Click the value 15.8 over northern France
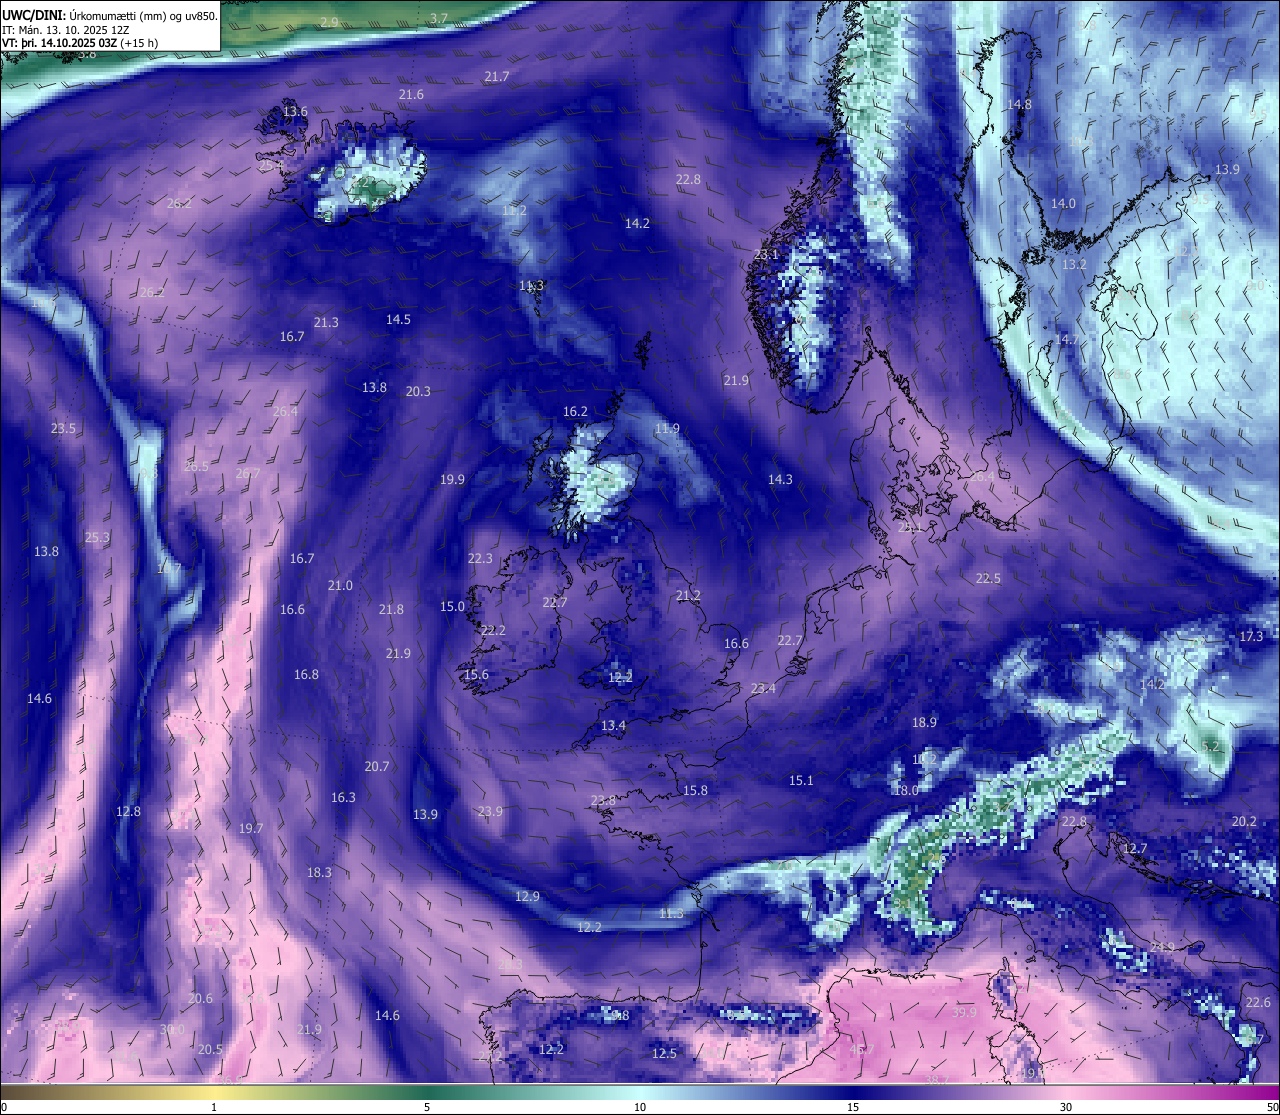The width and height of the screenshot is (1280, 1115). click(x=695, y=790)
